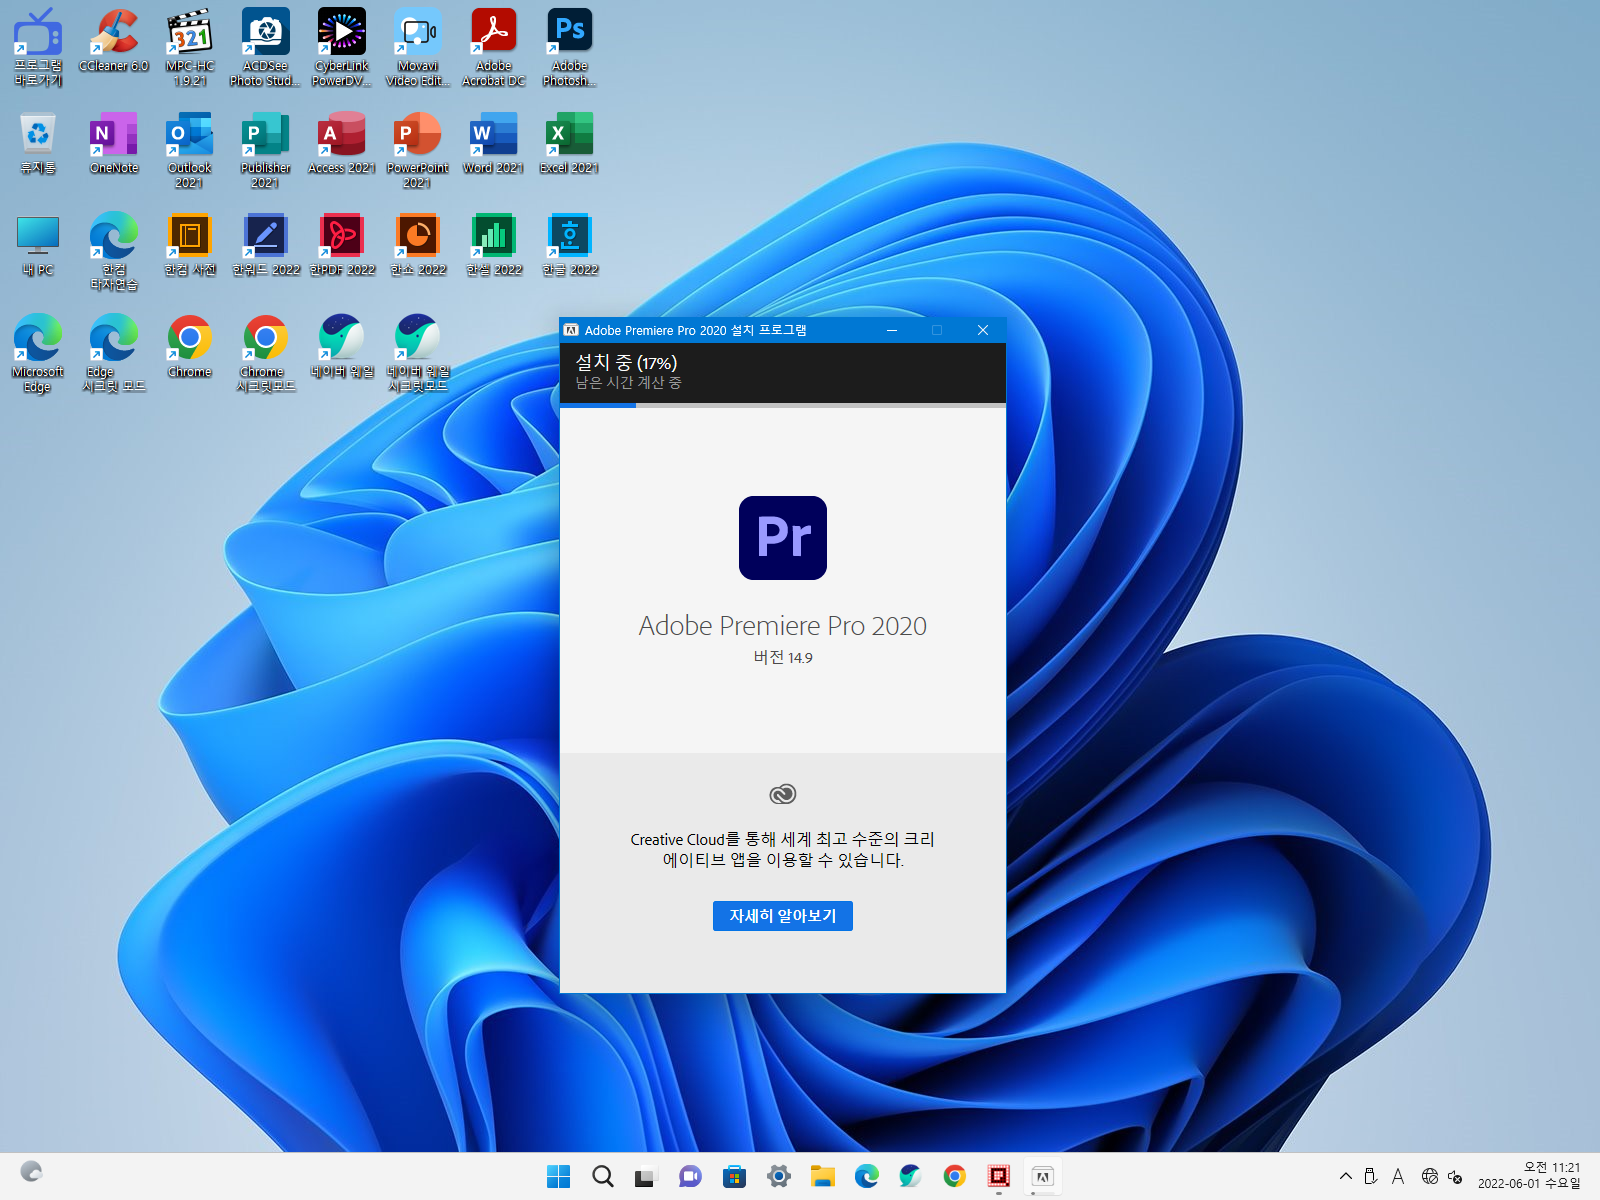The width and height of the screenshot is (1600, 1200).
Task: Select the Outlook 2021 desktop shortcut
Action: tap(190, 149)
